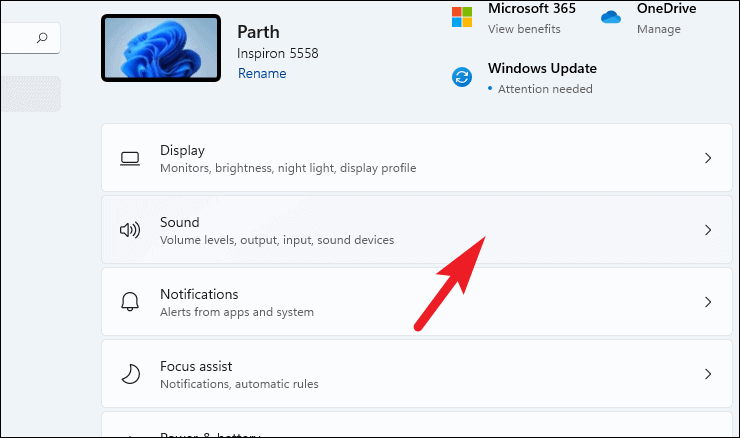Click the Notifications bell icon
The image size is (740, 438).
click(130, 302)
